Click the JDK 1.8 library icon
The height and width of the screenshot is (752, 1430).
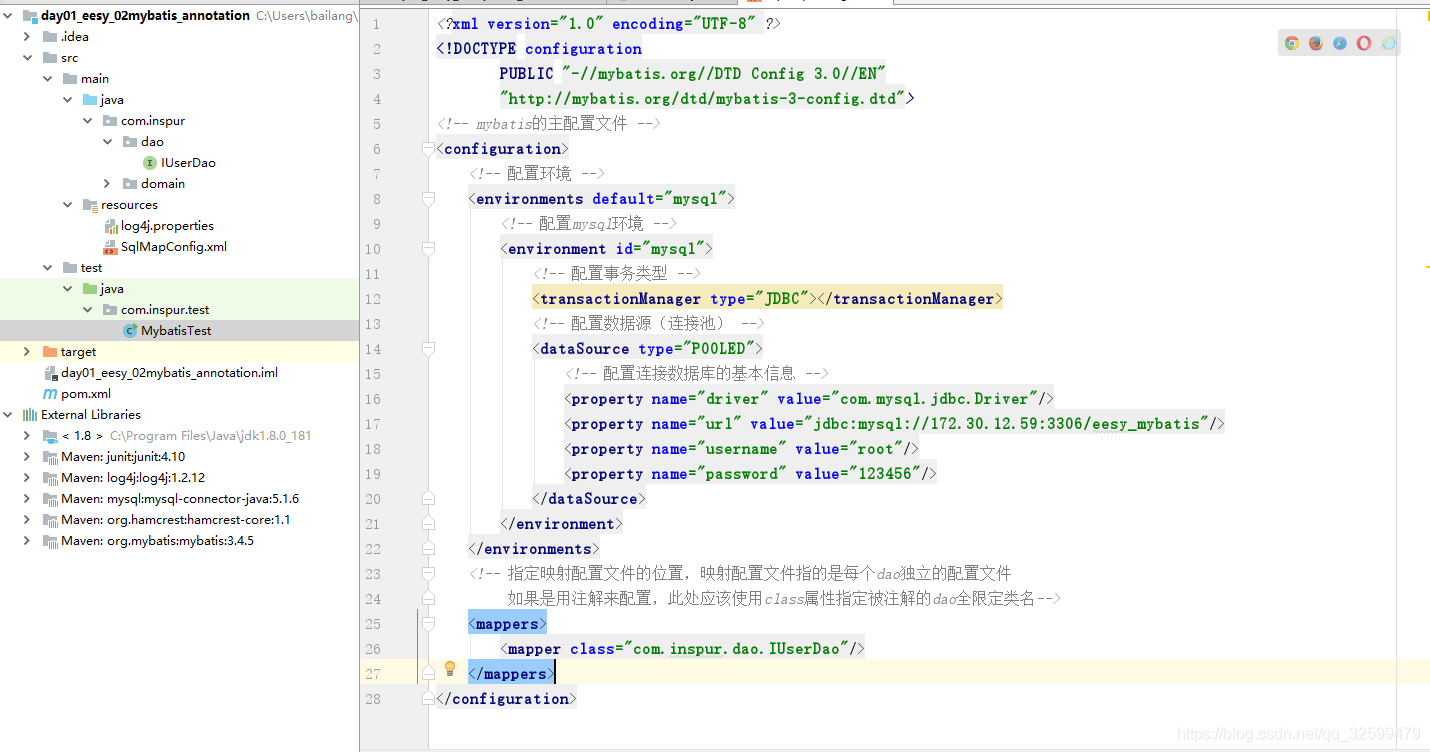[x=51, y=436]
